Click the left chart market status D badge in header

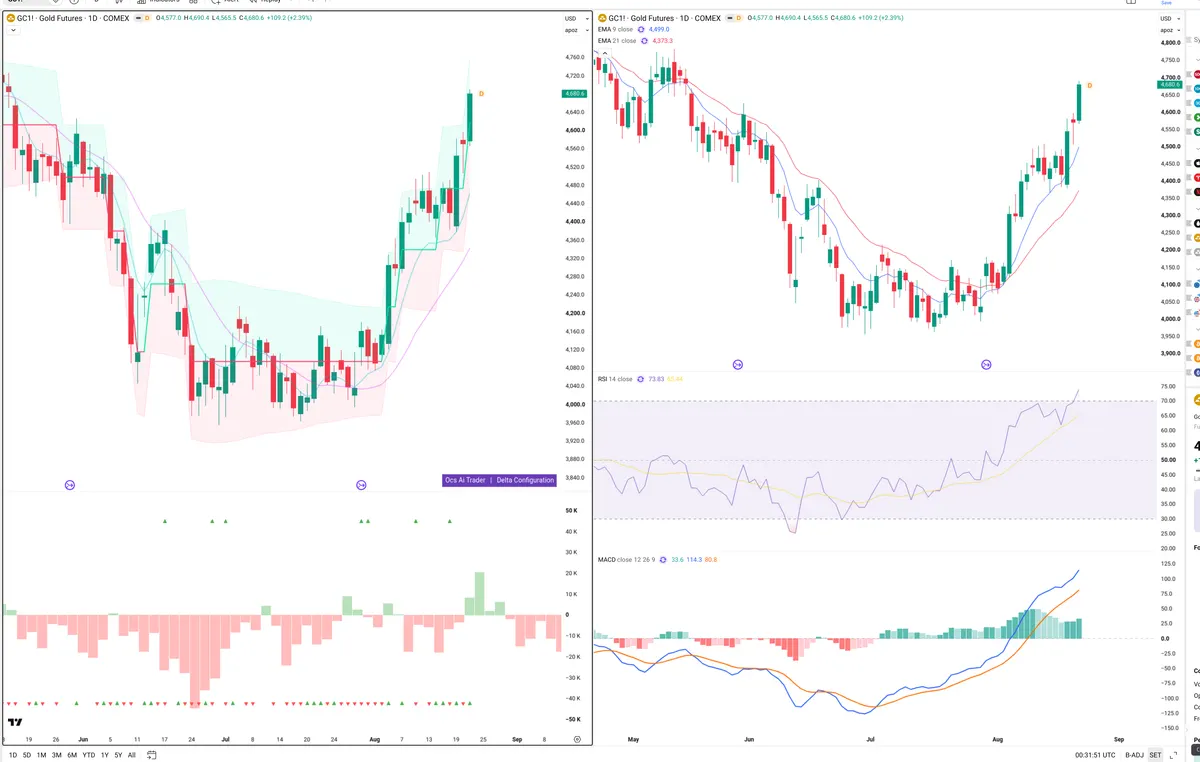pos(147,18)
